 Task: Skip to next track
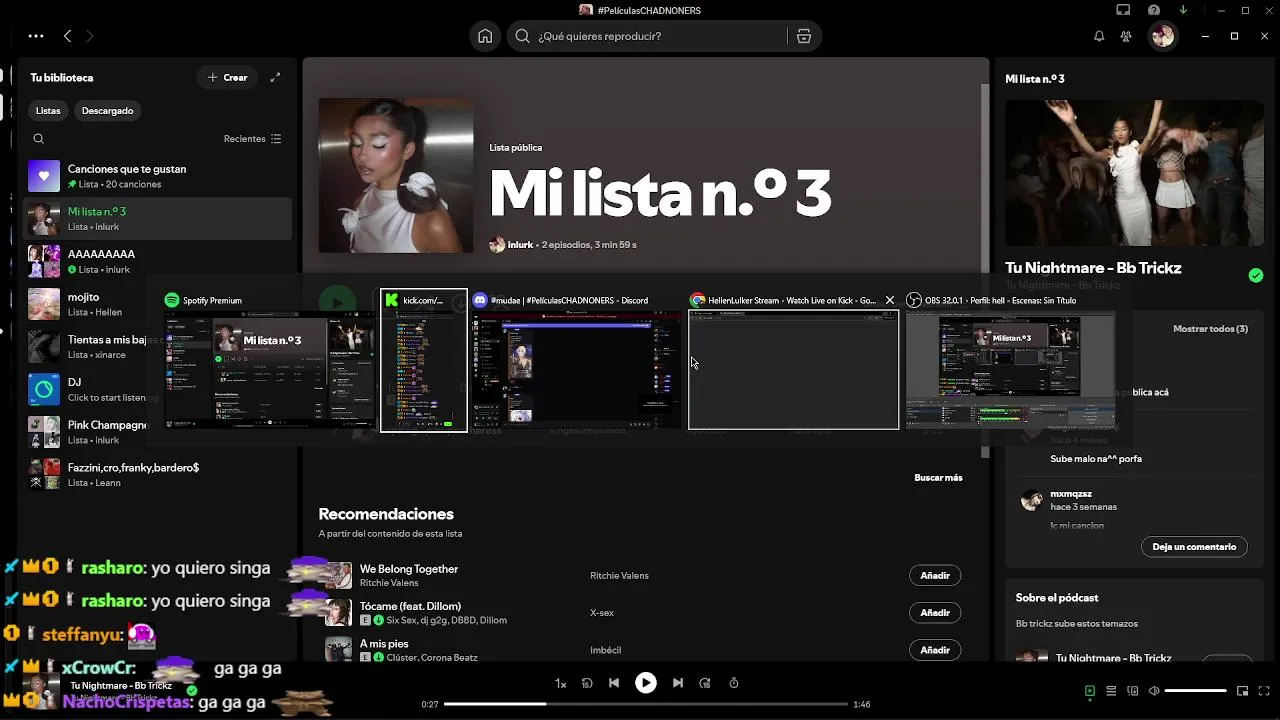tap(678, 683)
